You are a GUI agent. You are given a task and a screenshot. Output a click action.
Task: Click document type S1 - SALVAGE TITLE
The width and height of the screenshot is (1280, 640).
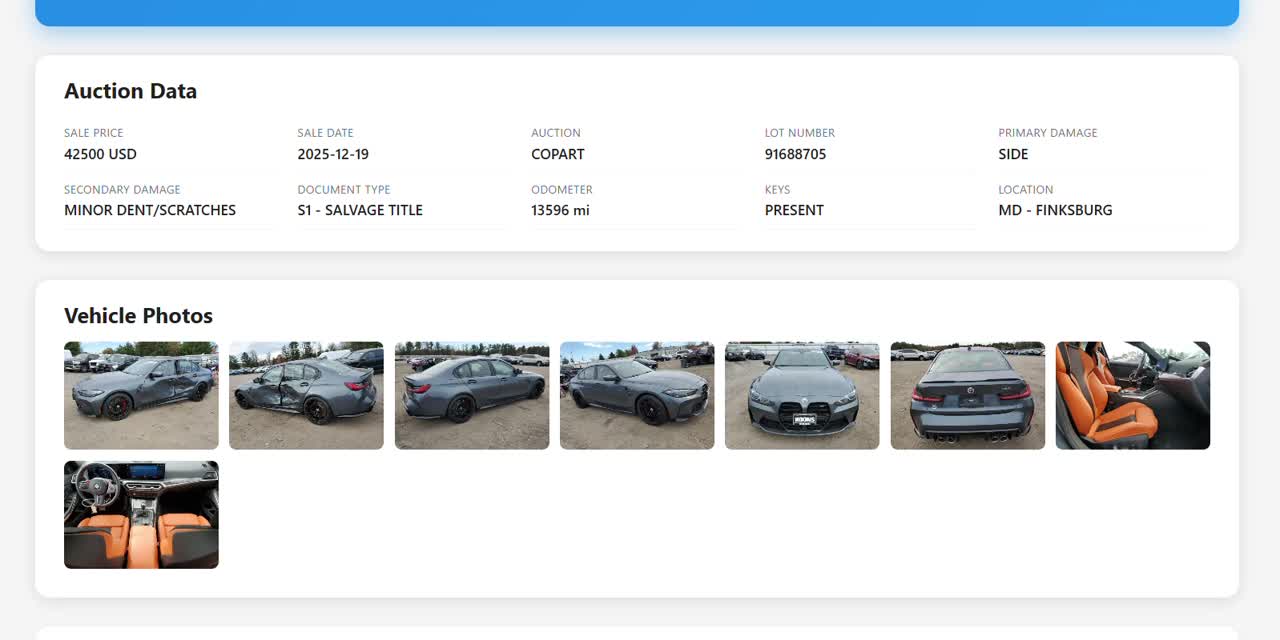click(x=360, y=210)
